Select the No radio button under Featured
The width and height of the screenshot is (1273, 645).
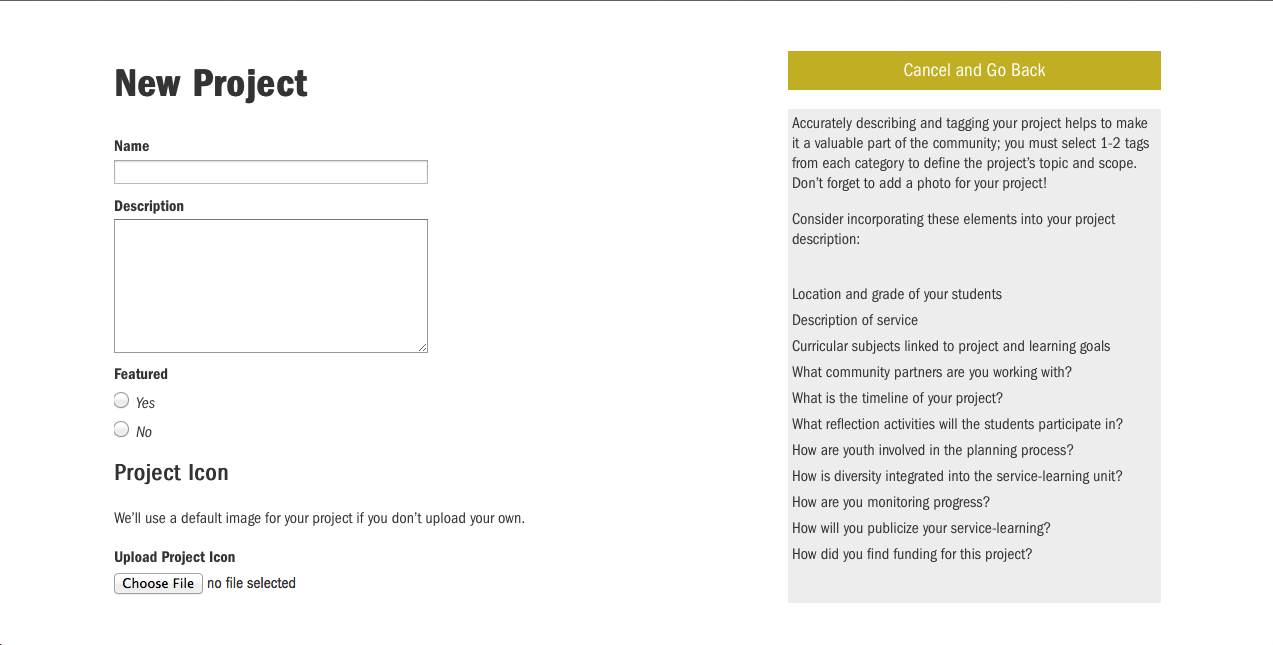[122, 430]
